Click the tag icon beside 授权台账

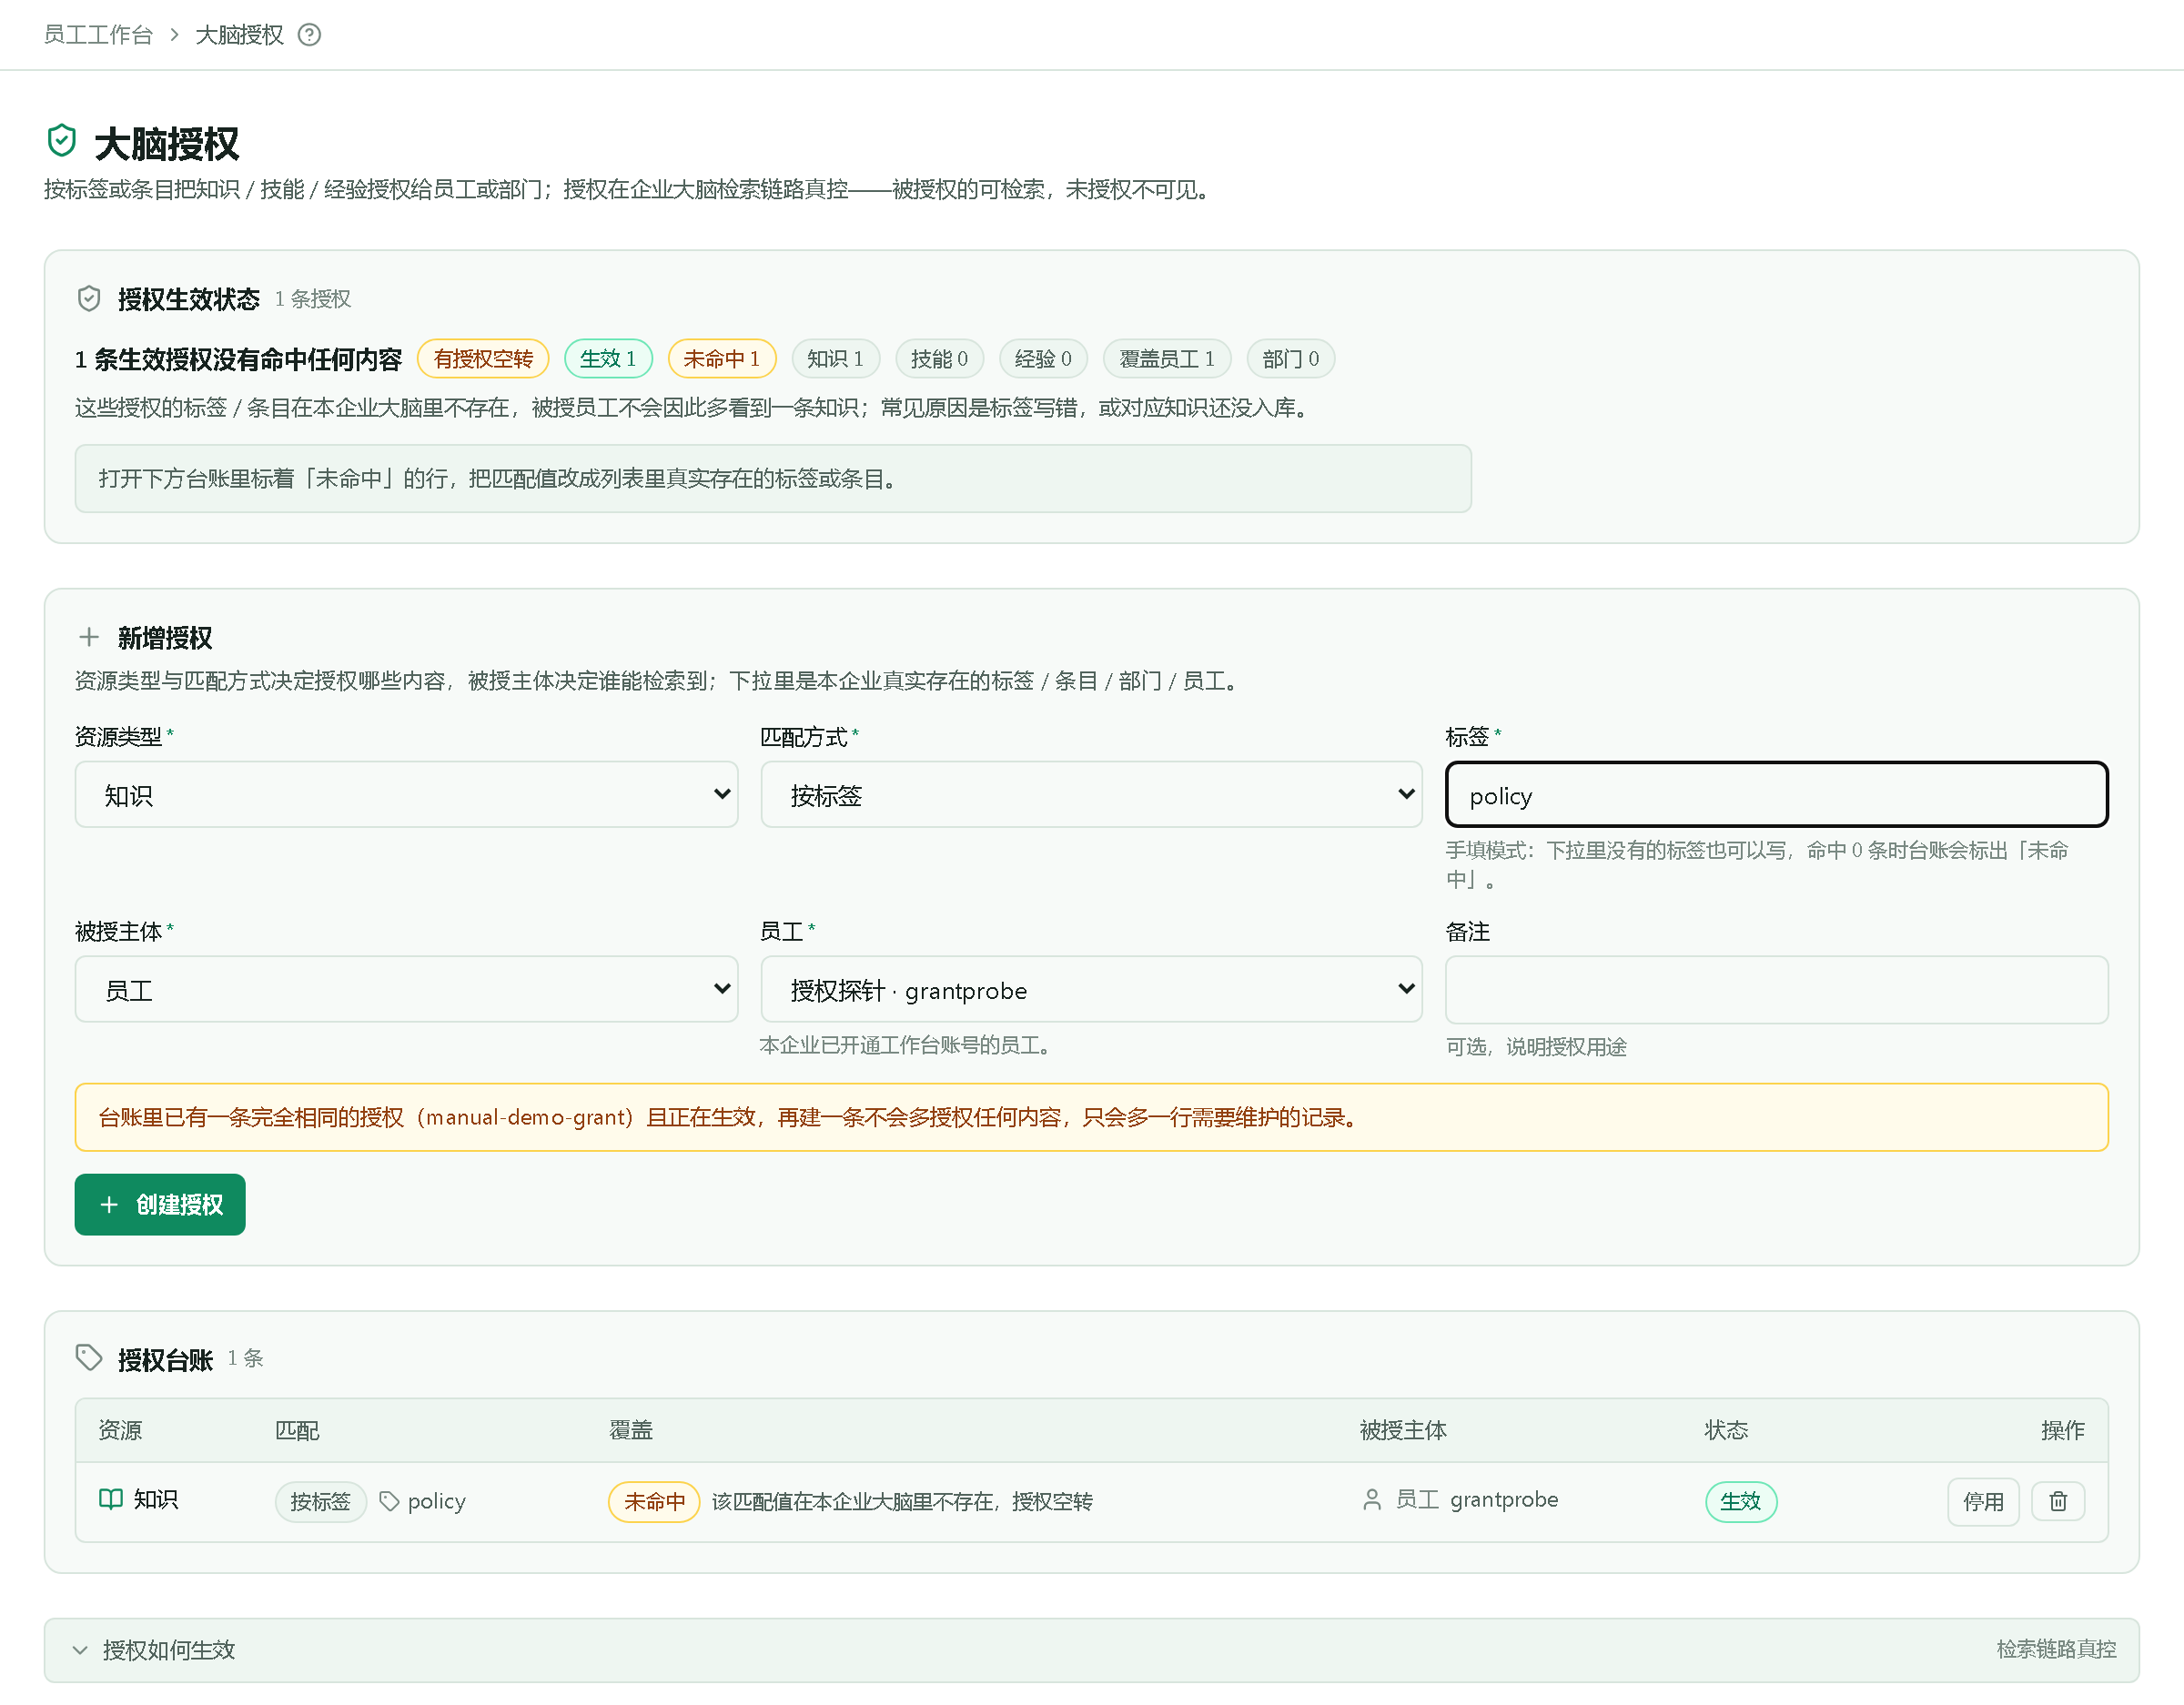89,1358
